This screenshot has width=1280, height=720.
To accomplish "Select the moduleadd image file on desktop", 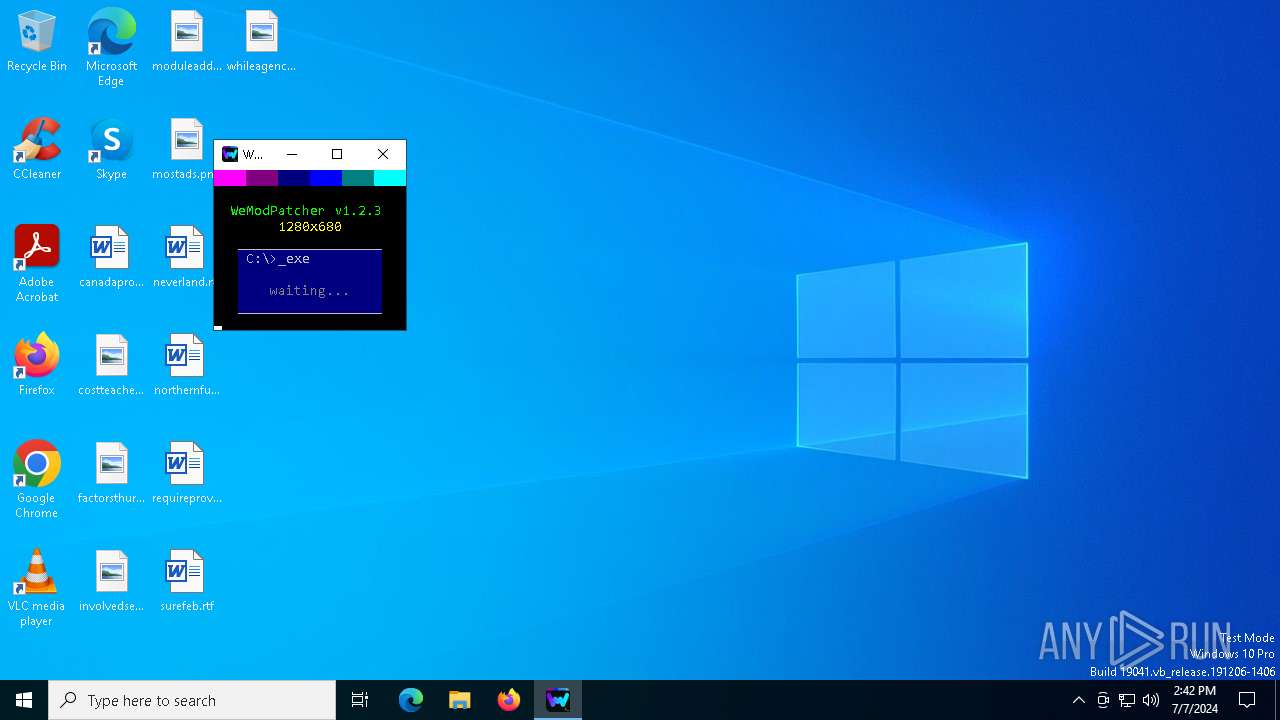I will (187, 42).
